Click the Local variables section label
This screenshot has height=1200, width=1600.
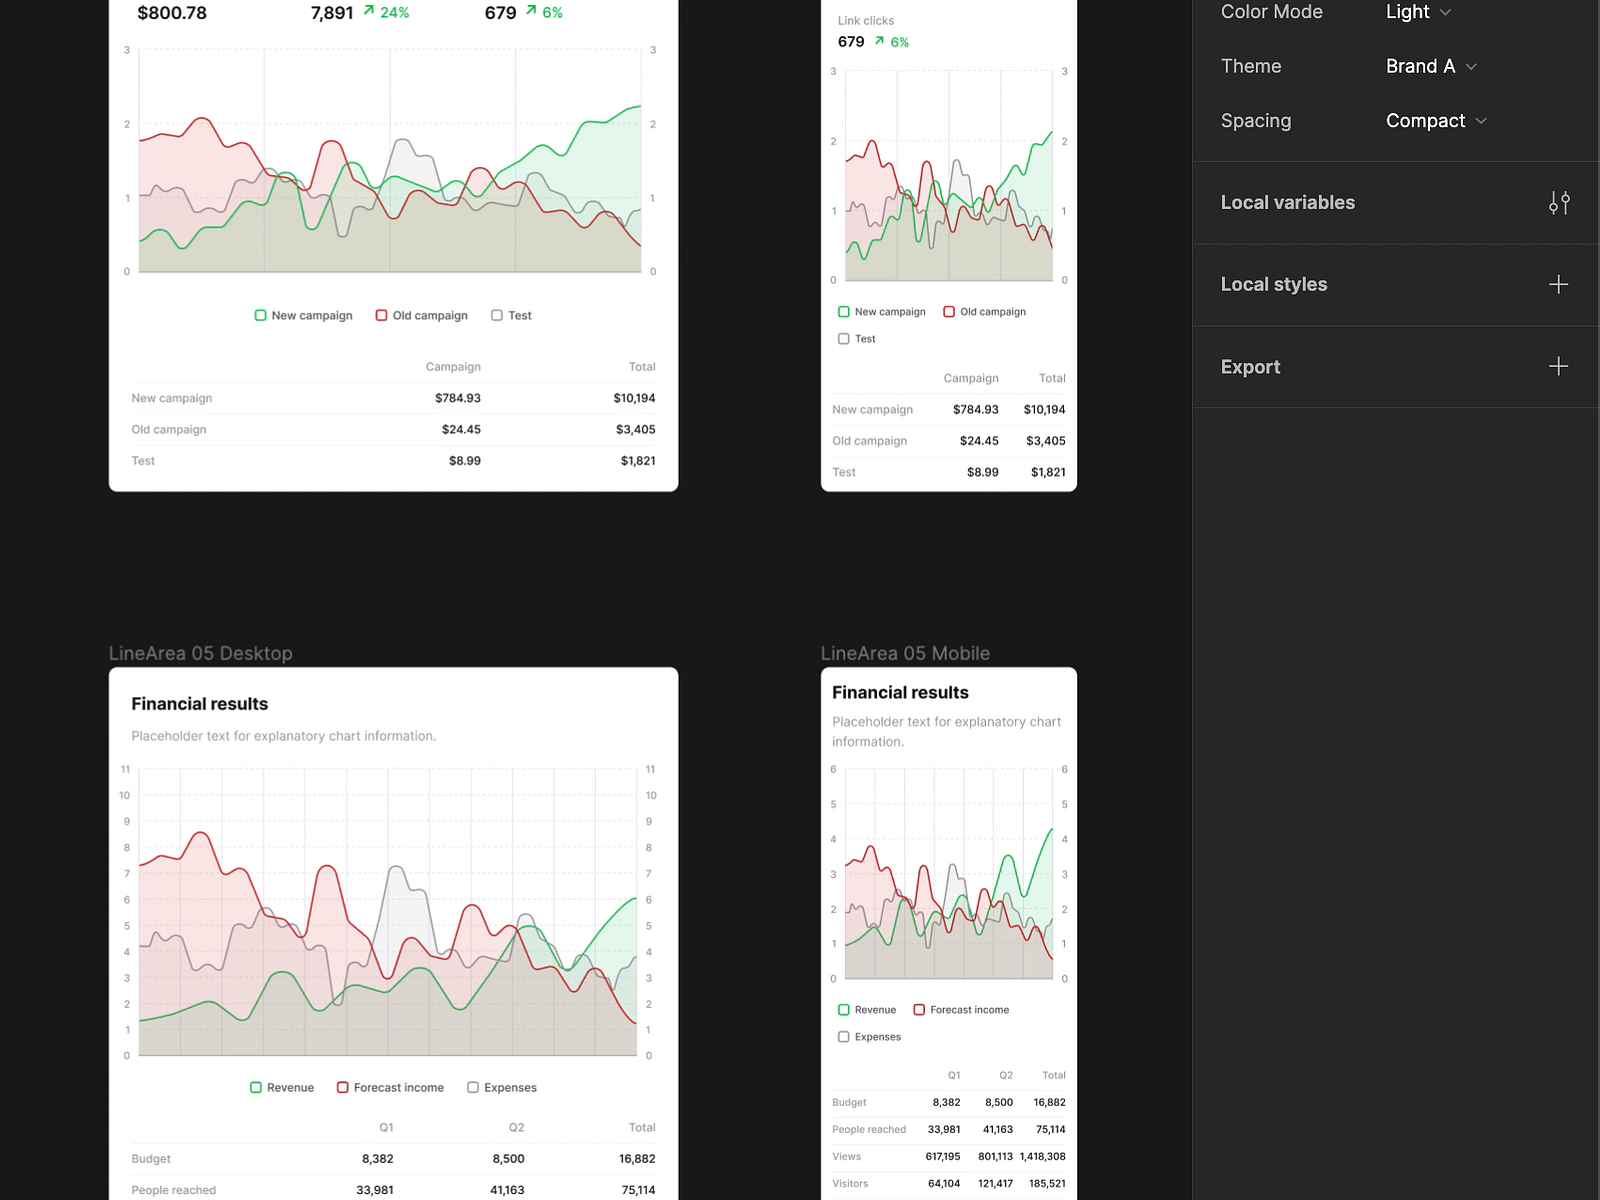(1287, 202)
